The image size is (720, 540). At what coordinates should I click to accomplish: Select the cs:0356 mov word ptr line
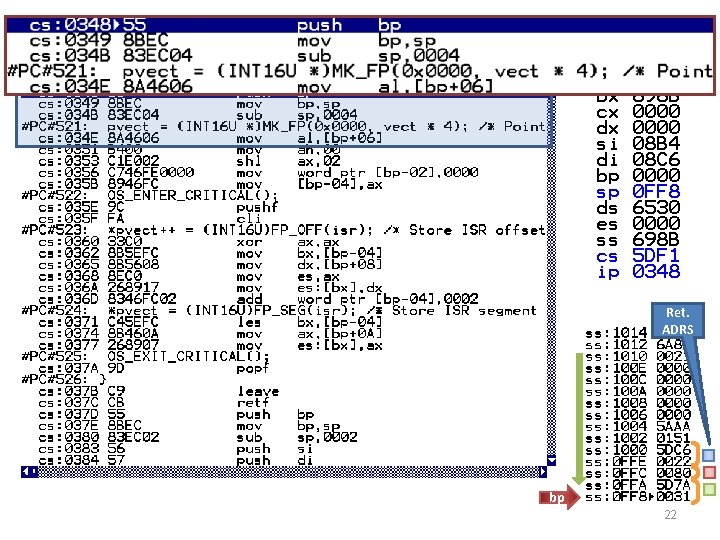point(259,173)
